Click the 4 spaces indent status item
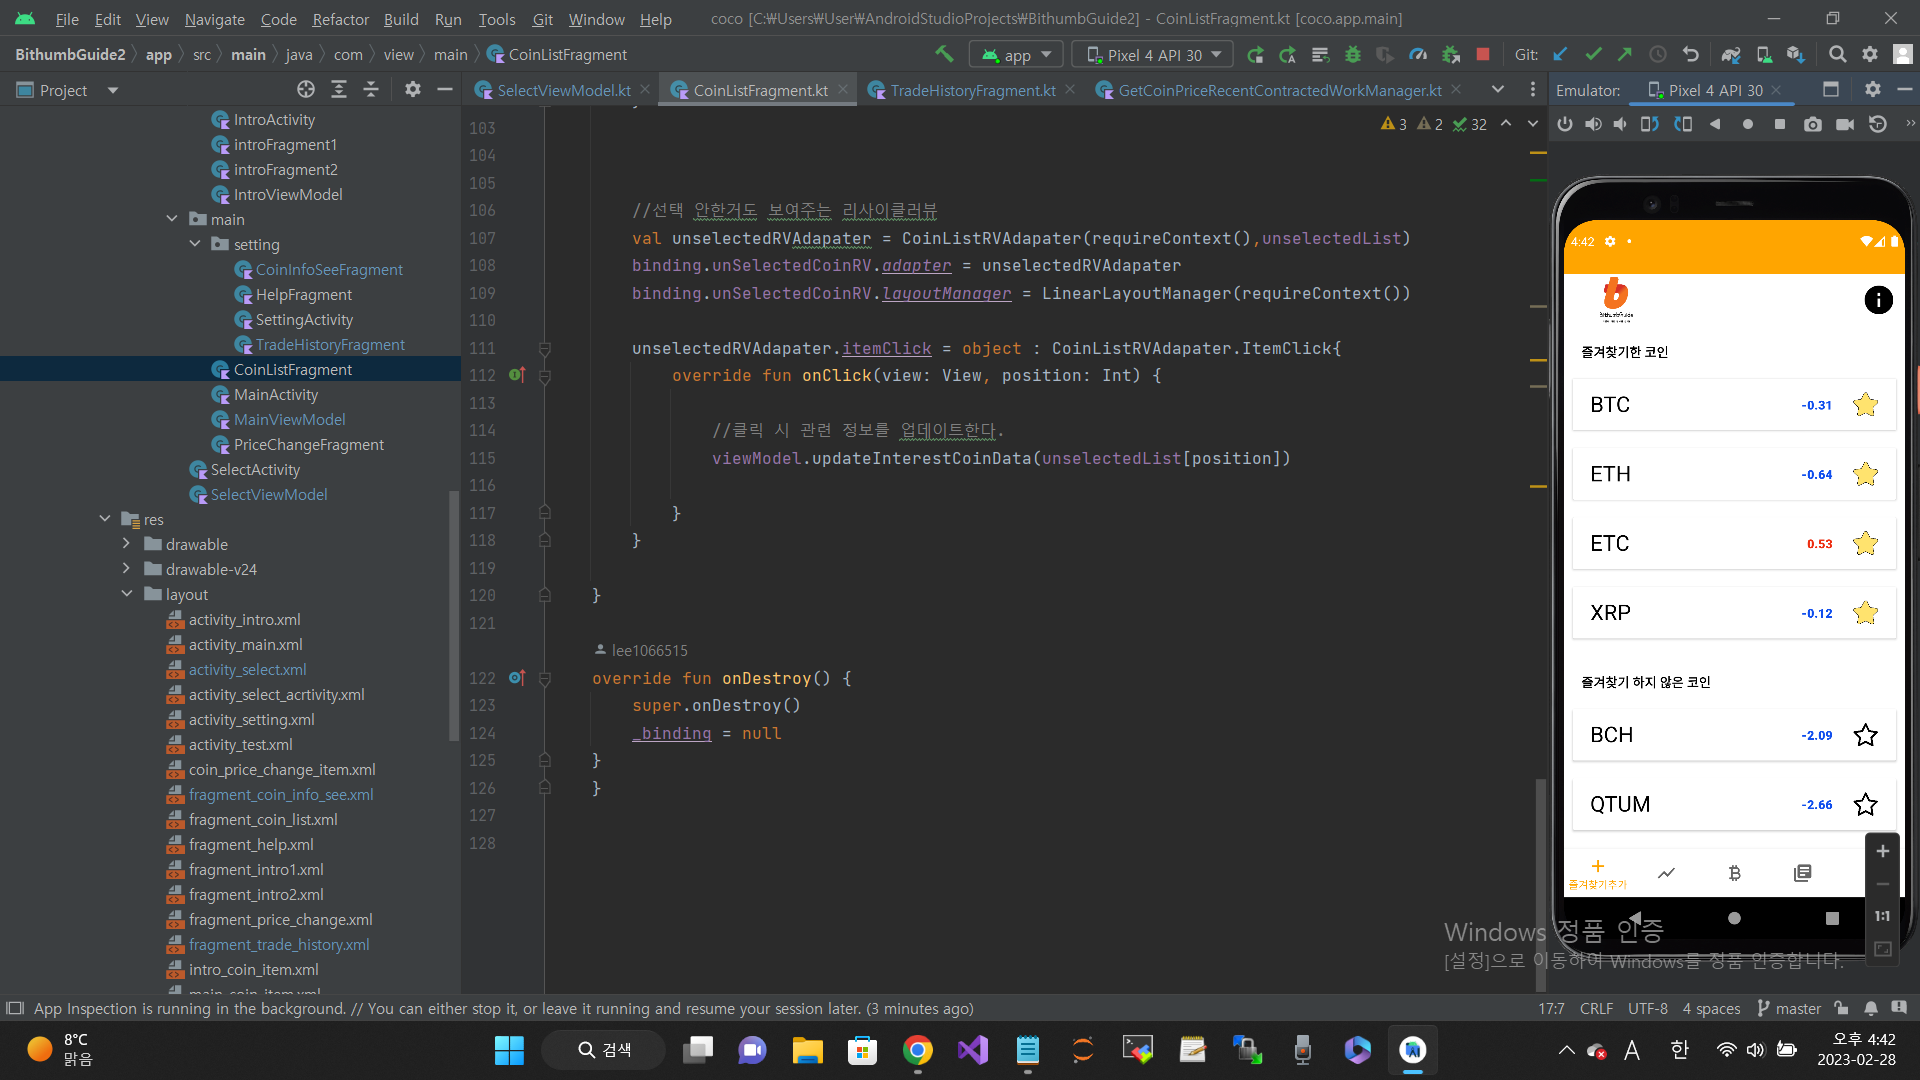Screen dimensions: 1920x1080 pyautogui.click(x=1711, y=1008)
